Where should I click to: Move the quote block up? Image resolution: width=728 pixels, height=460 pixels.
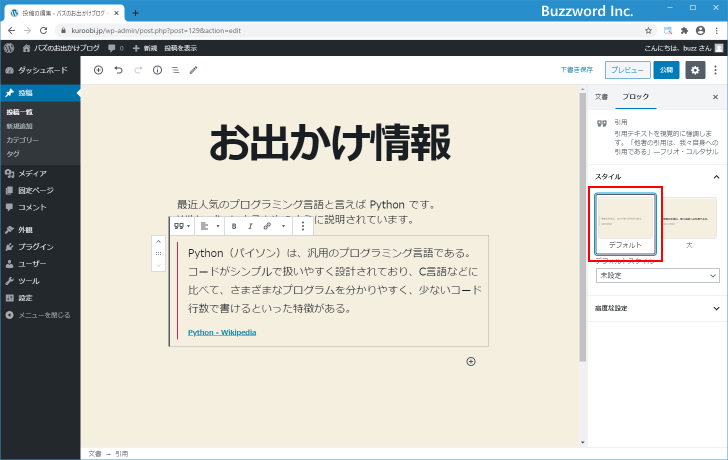point(158,242)
